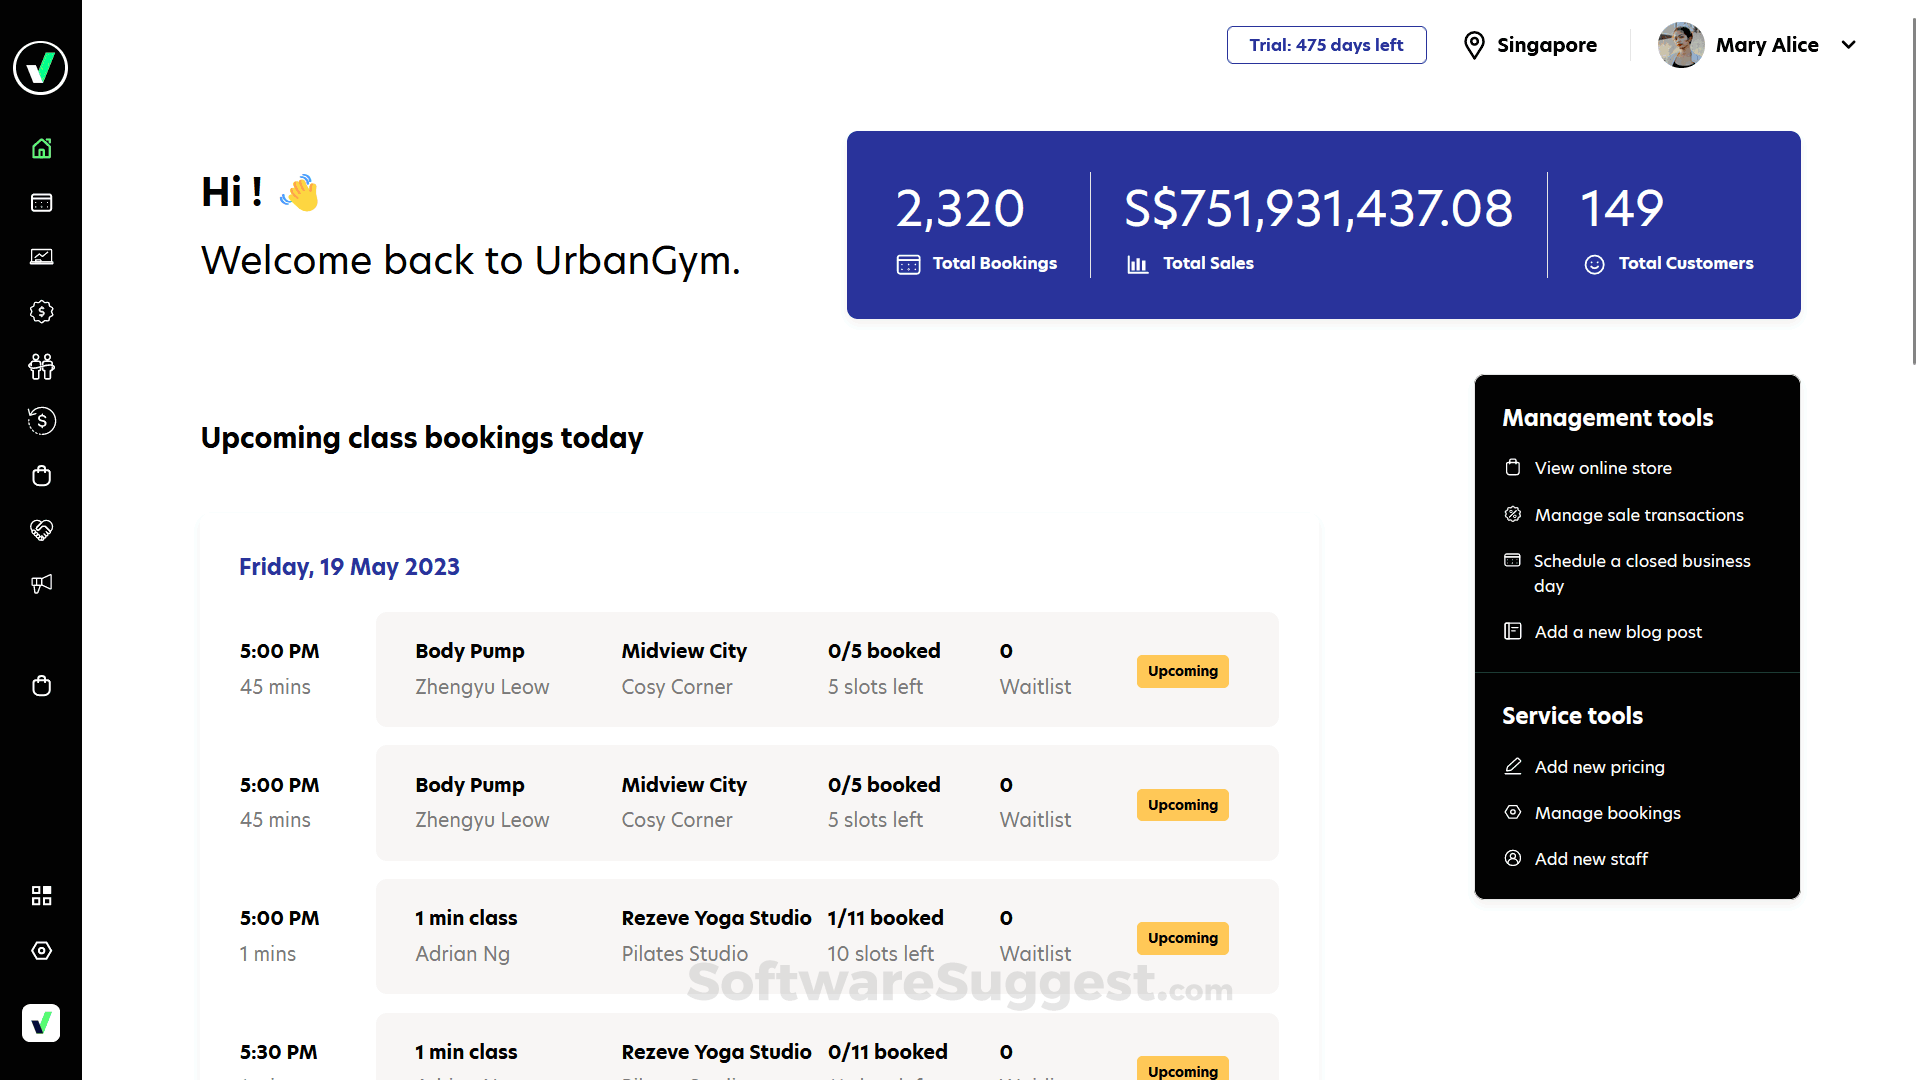Click Mary Alice's profile avatar
The height and width of the screenshot is (1080, 1920).
(x=1681, y=45)
